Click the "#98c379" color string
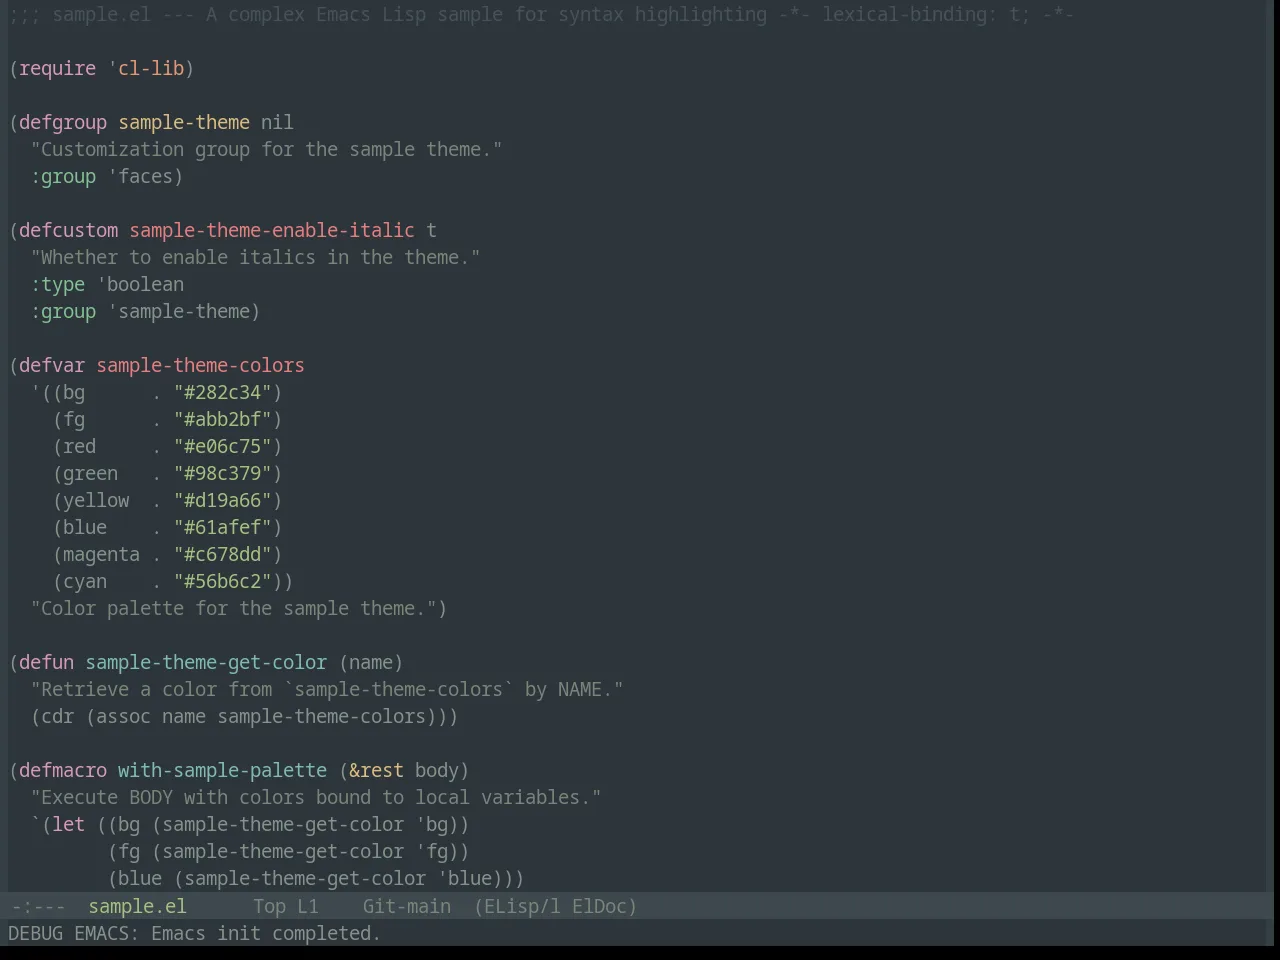The height and width of the screenshot is (960, 1280). (x=222, y=473)
